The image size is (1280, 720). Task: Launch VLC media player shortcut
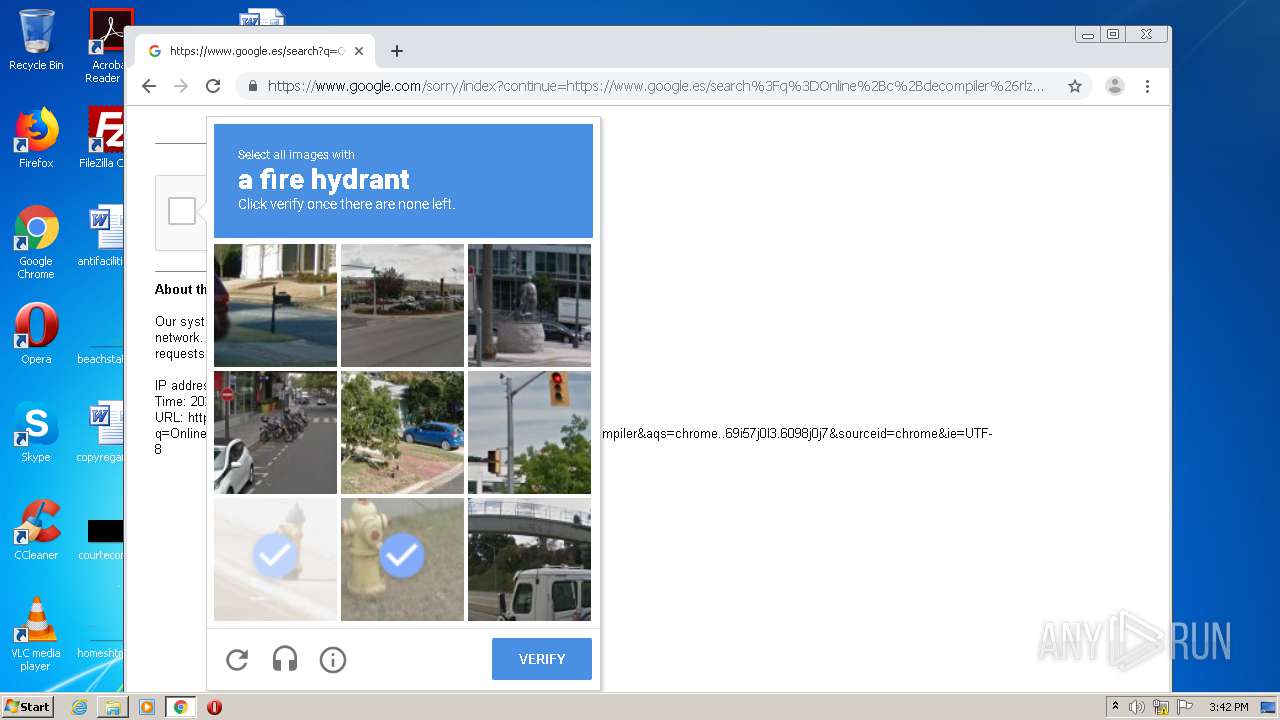36,634
